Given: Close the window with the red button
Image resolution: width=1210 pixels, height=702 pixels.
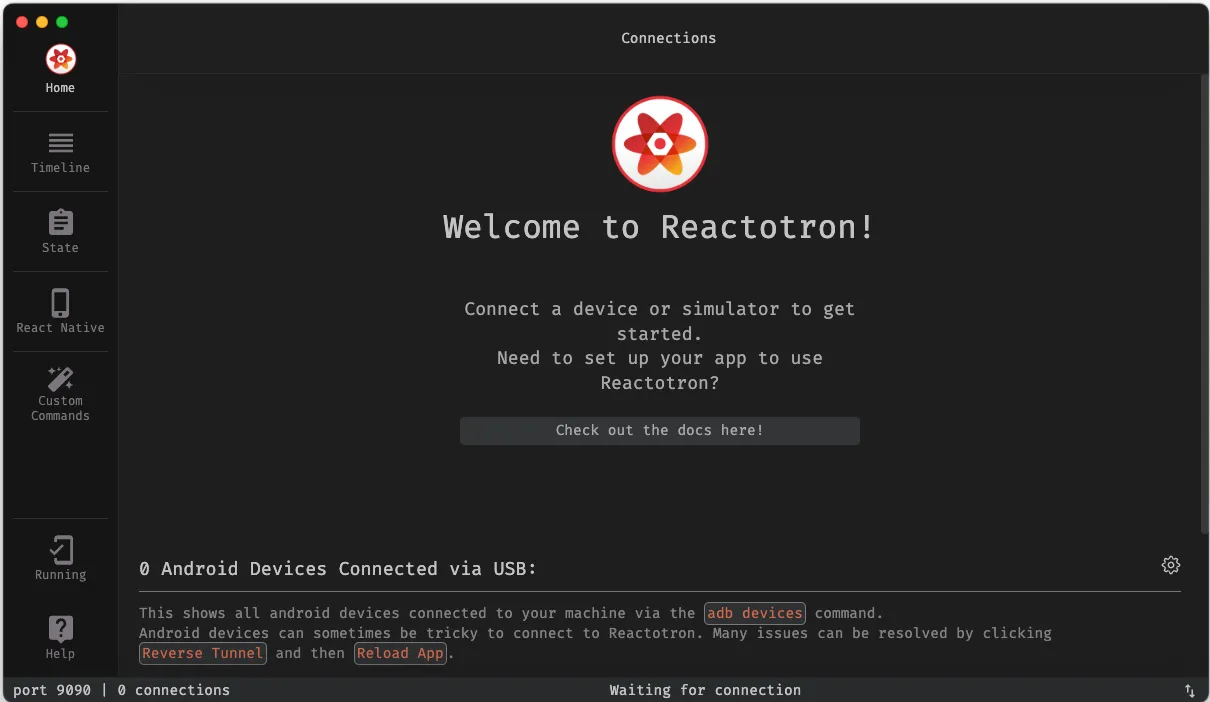Looking at the screenshot, I should pyautogui.click(x=22, y=22).
